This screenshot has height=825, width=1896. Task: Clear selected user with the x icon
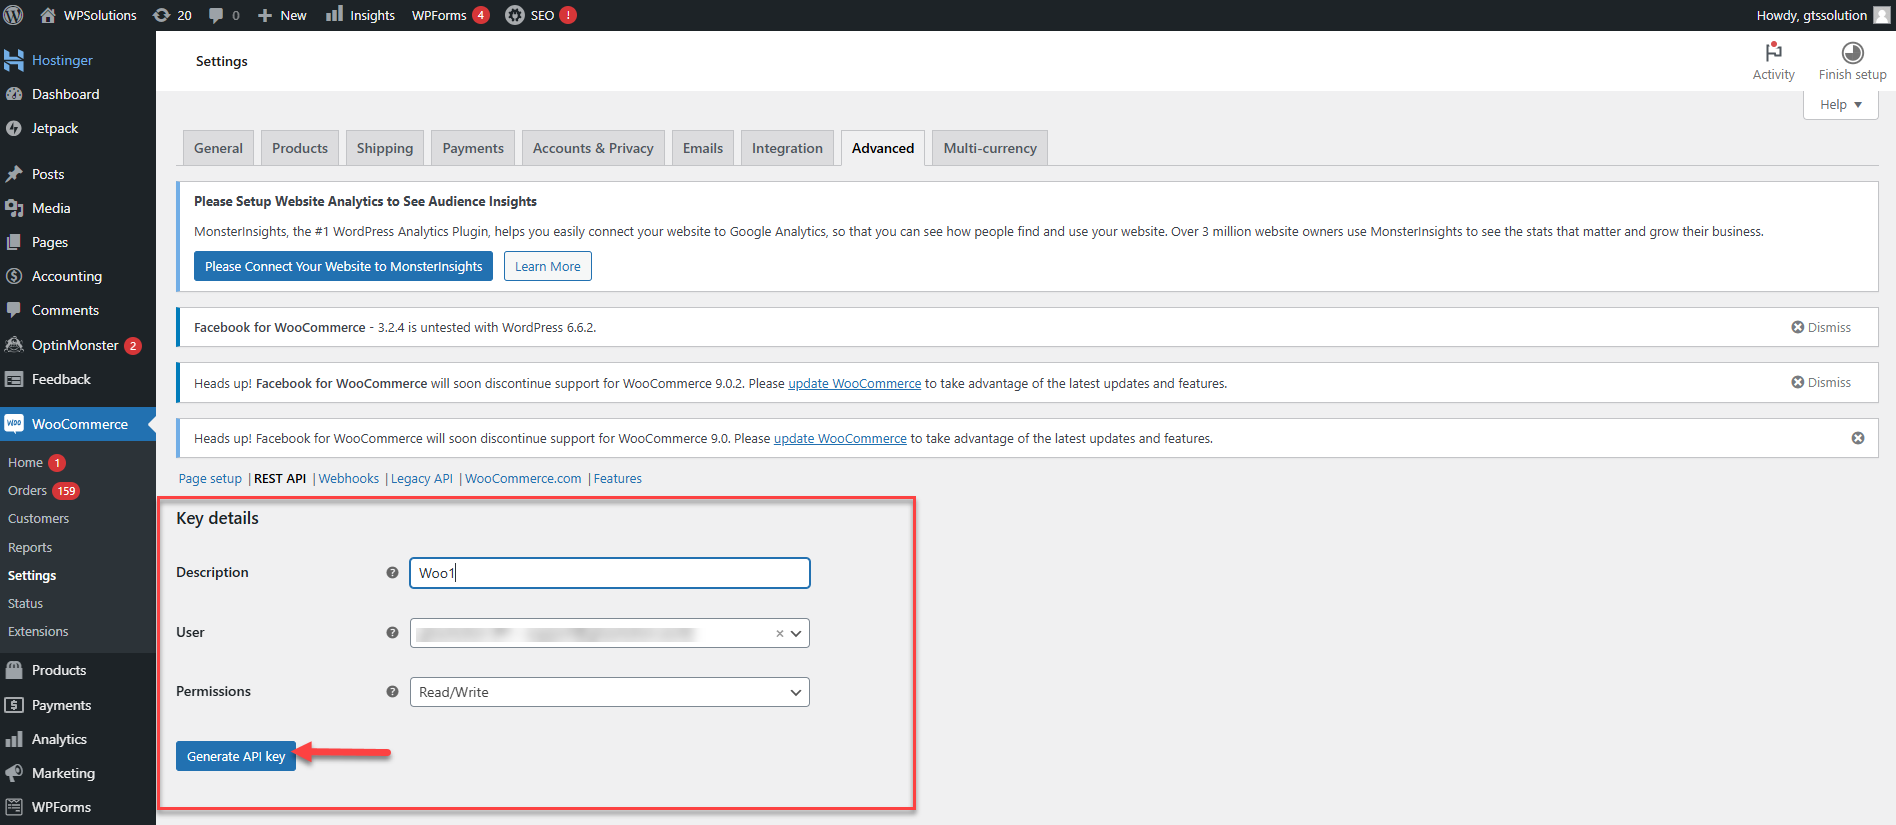click(x=779, y=633)
